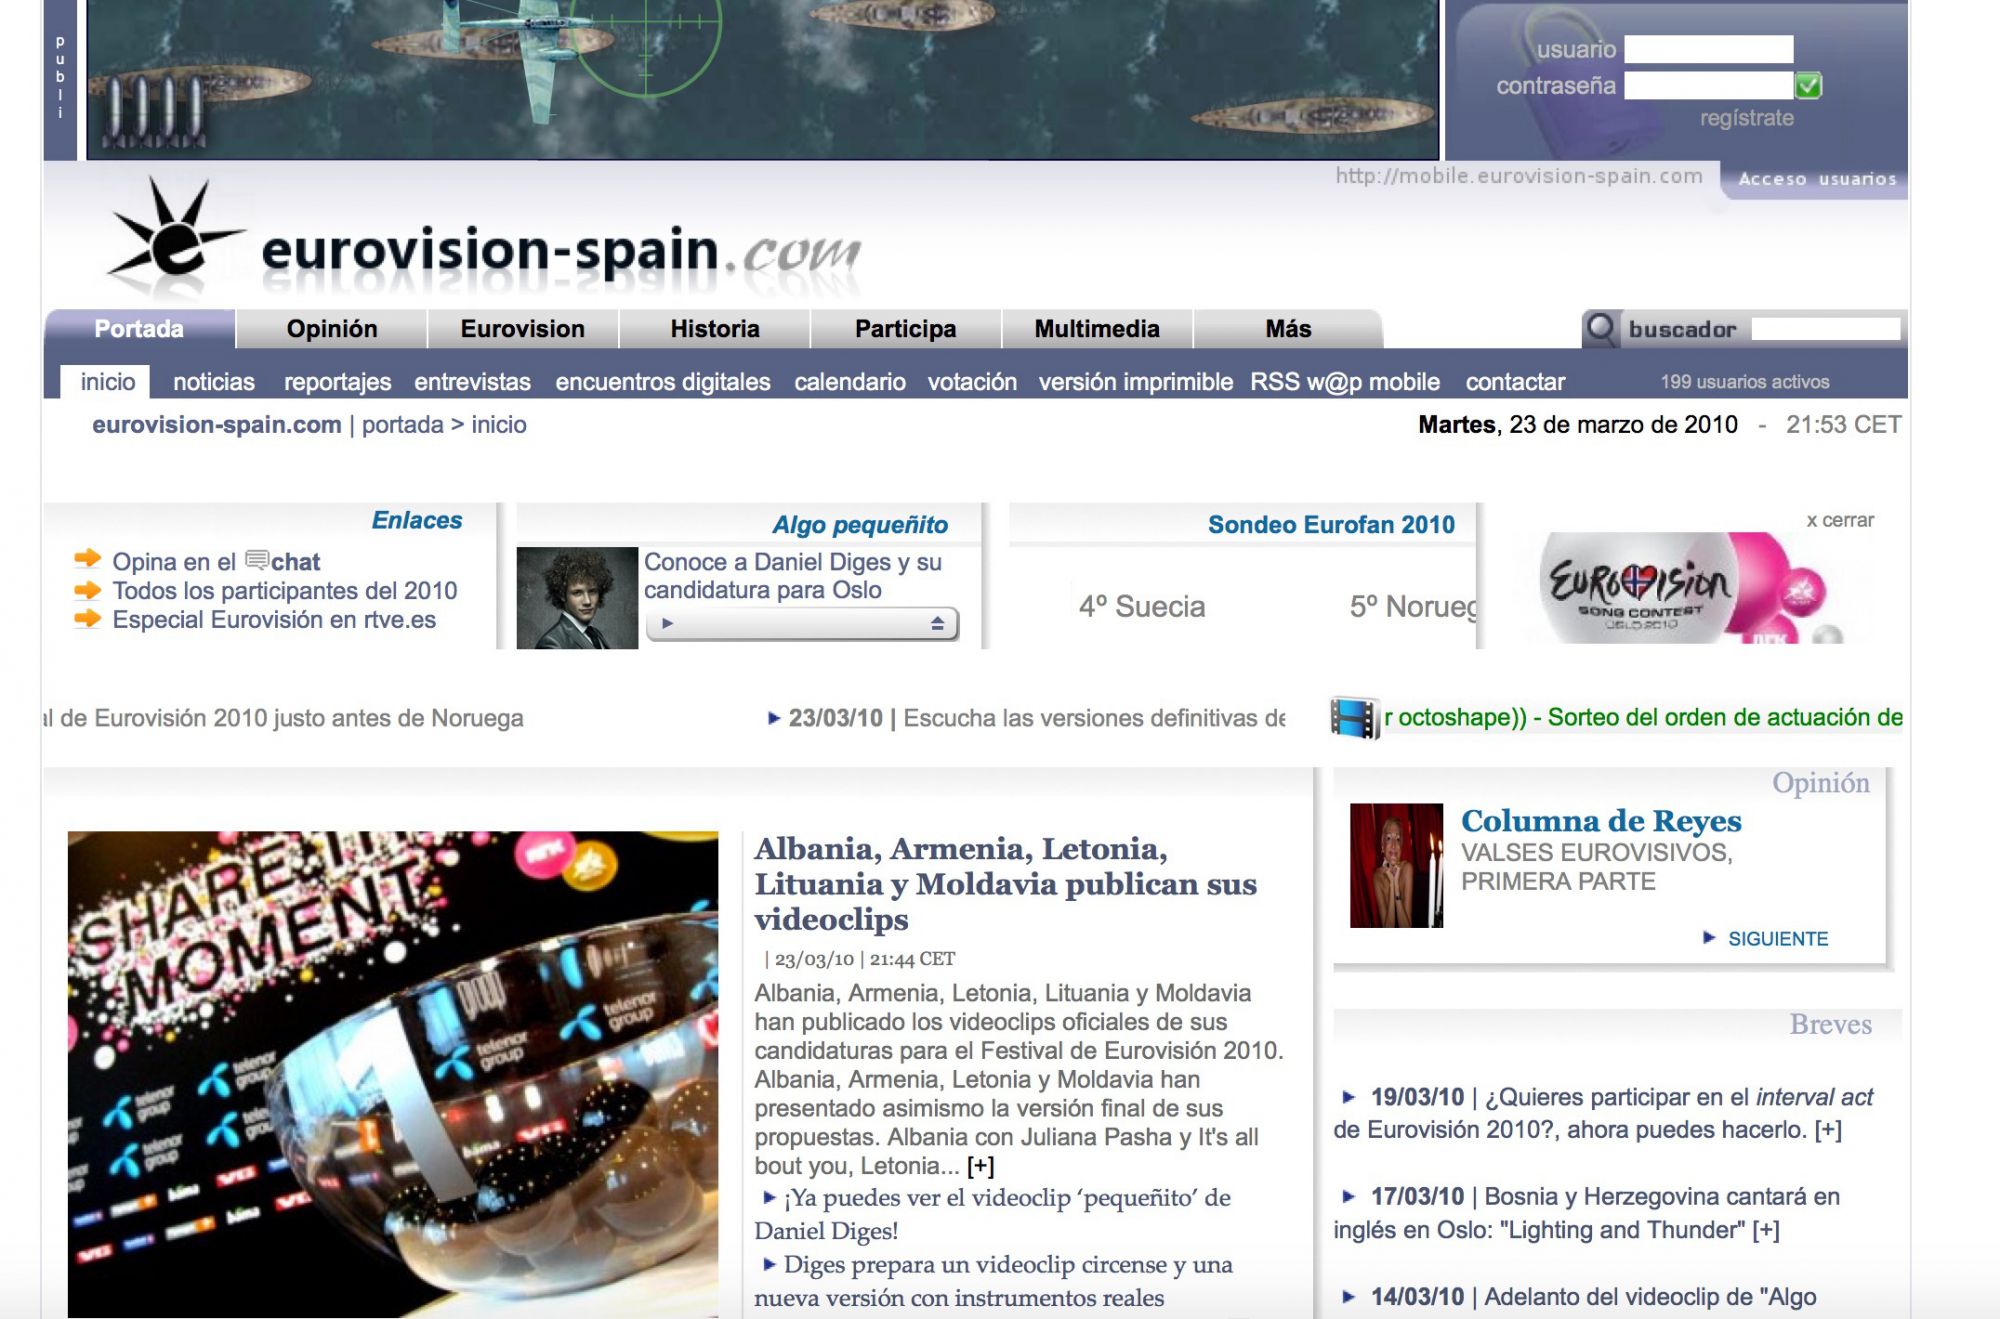Click 'Todos los participantes del 2010' link

point(285,591)
